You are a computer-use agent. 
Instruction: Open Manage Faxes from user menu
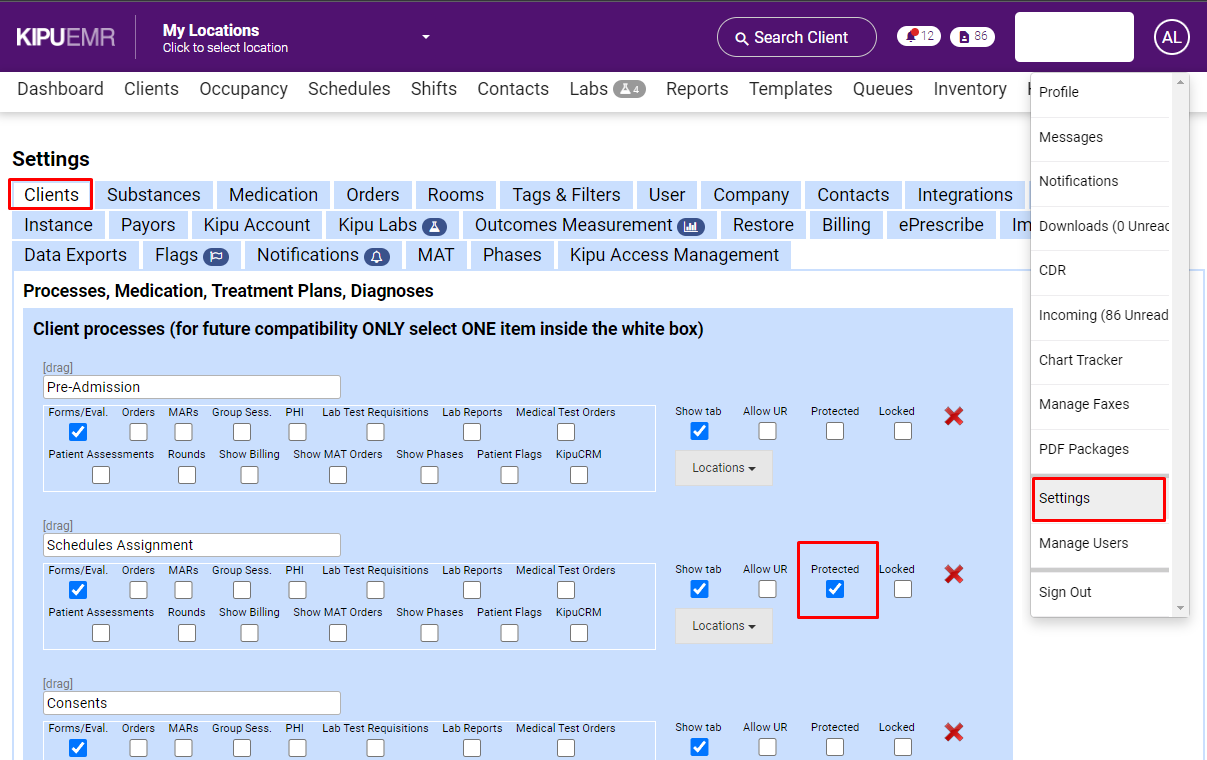tap(1101, 404)
